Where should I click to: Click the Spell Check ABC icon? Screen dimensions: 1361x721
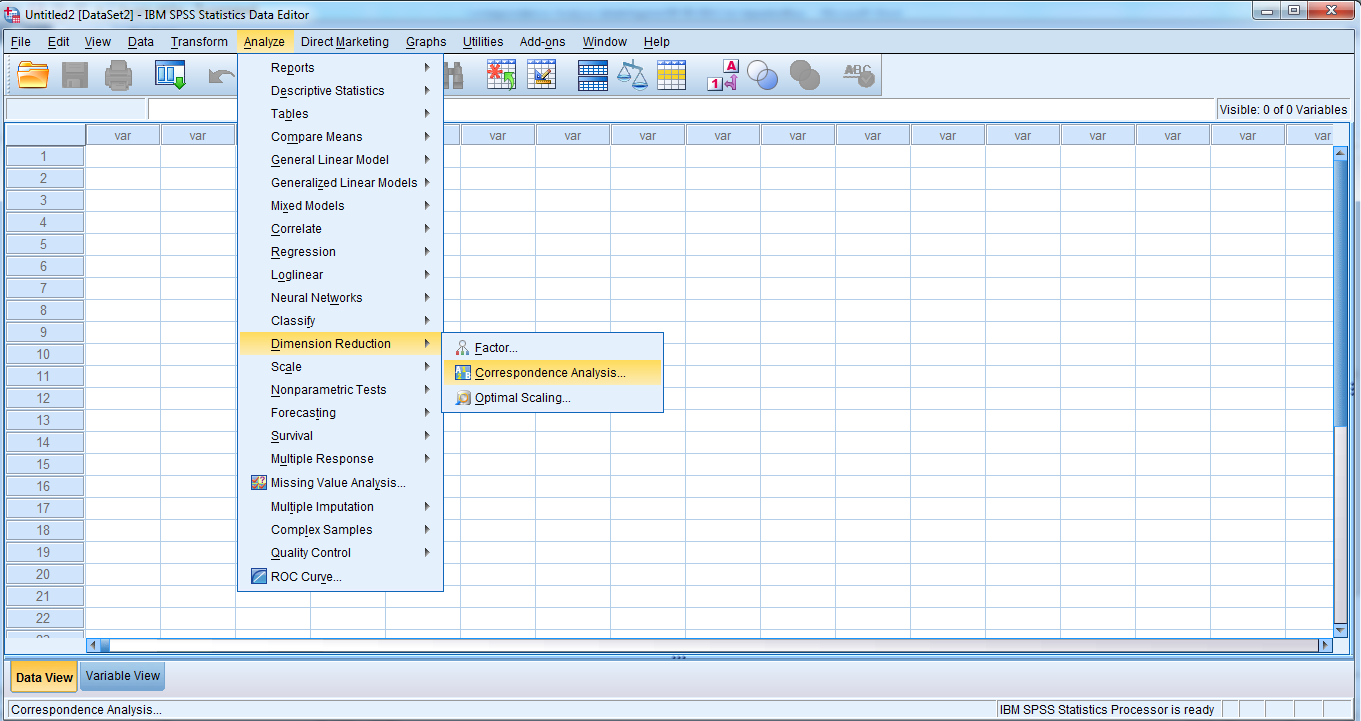pyautogui.click(x=858, y=75)
